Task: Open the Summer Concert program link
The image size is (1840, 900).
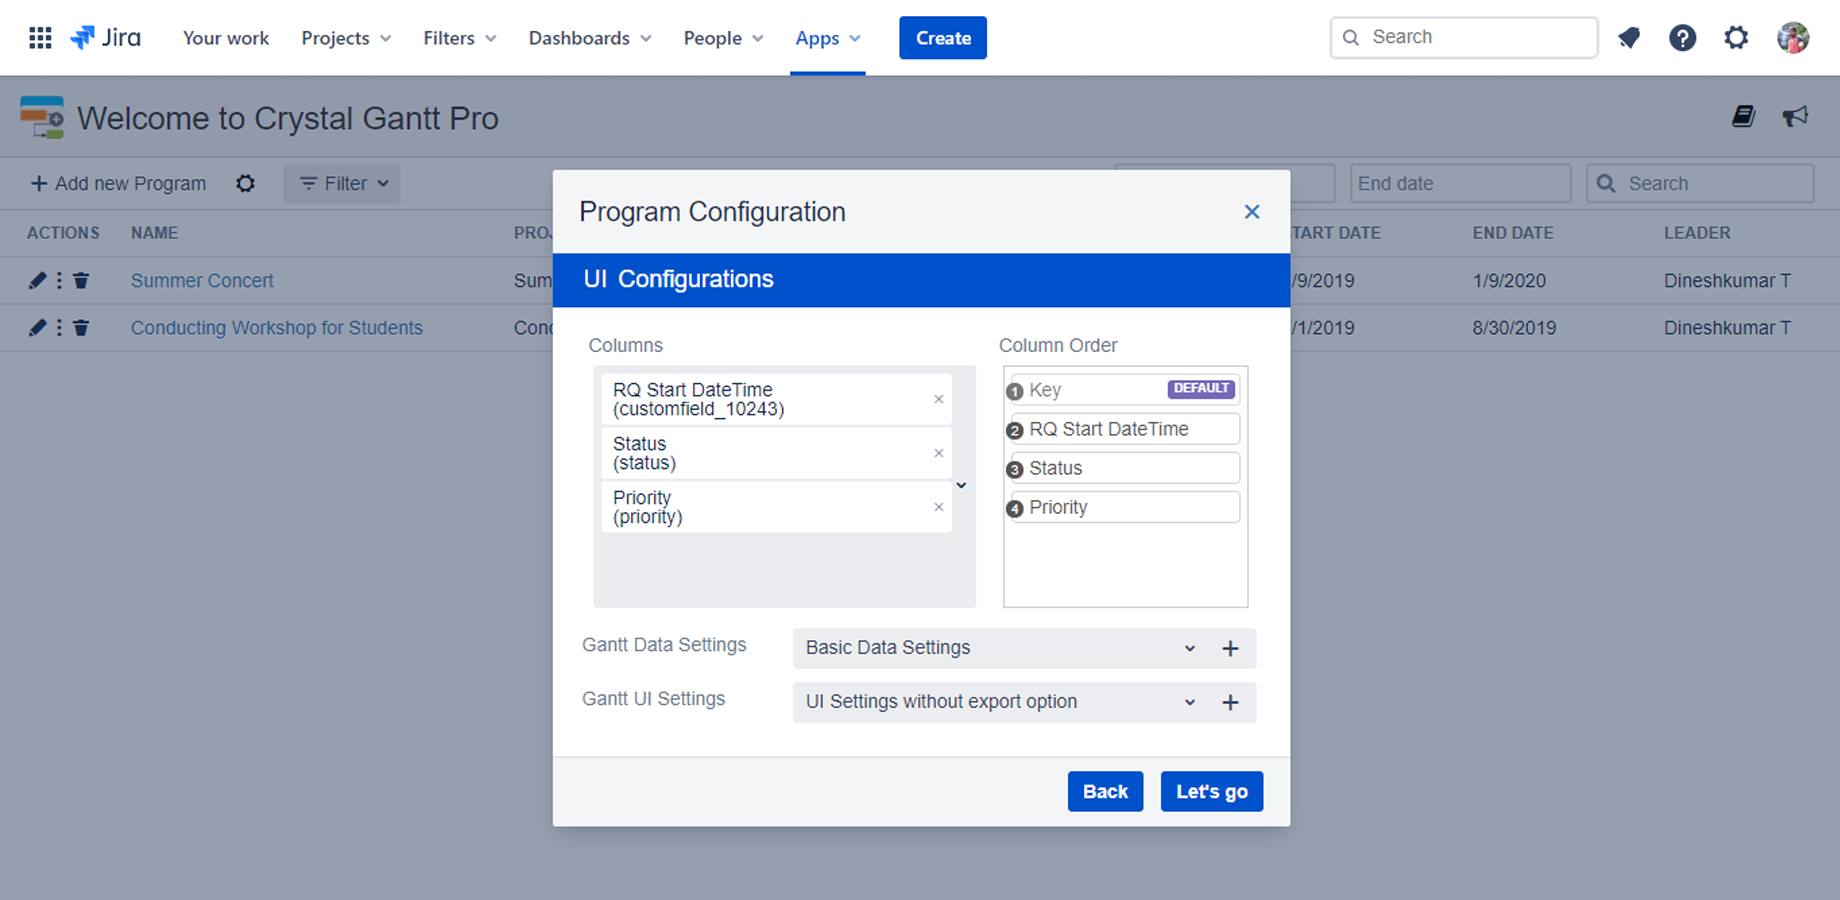Action: 202,281
